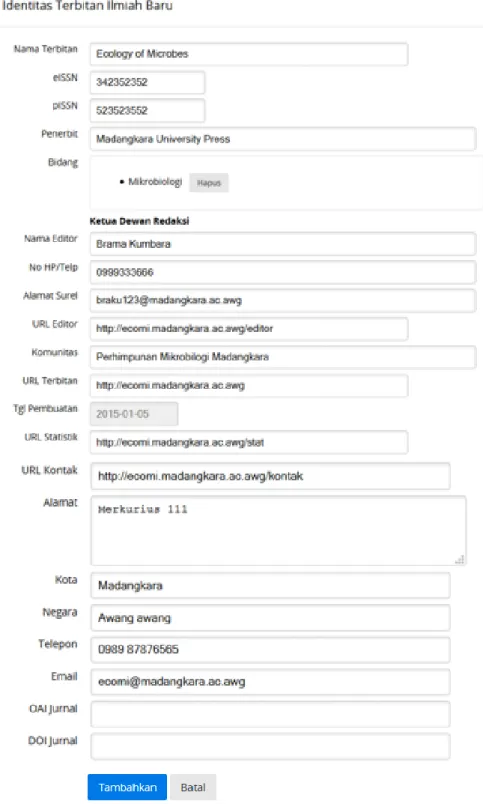Focus the Nama Terbitan field
Viewport: 483px width, 804px height.
[249, 54]
